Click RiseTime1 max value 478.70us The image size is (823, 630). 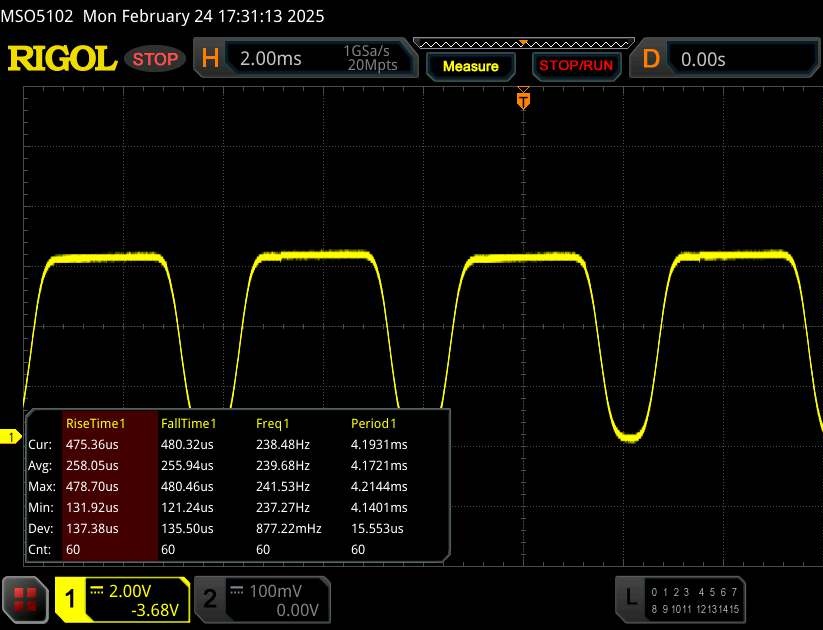(92, 487)
